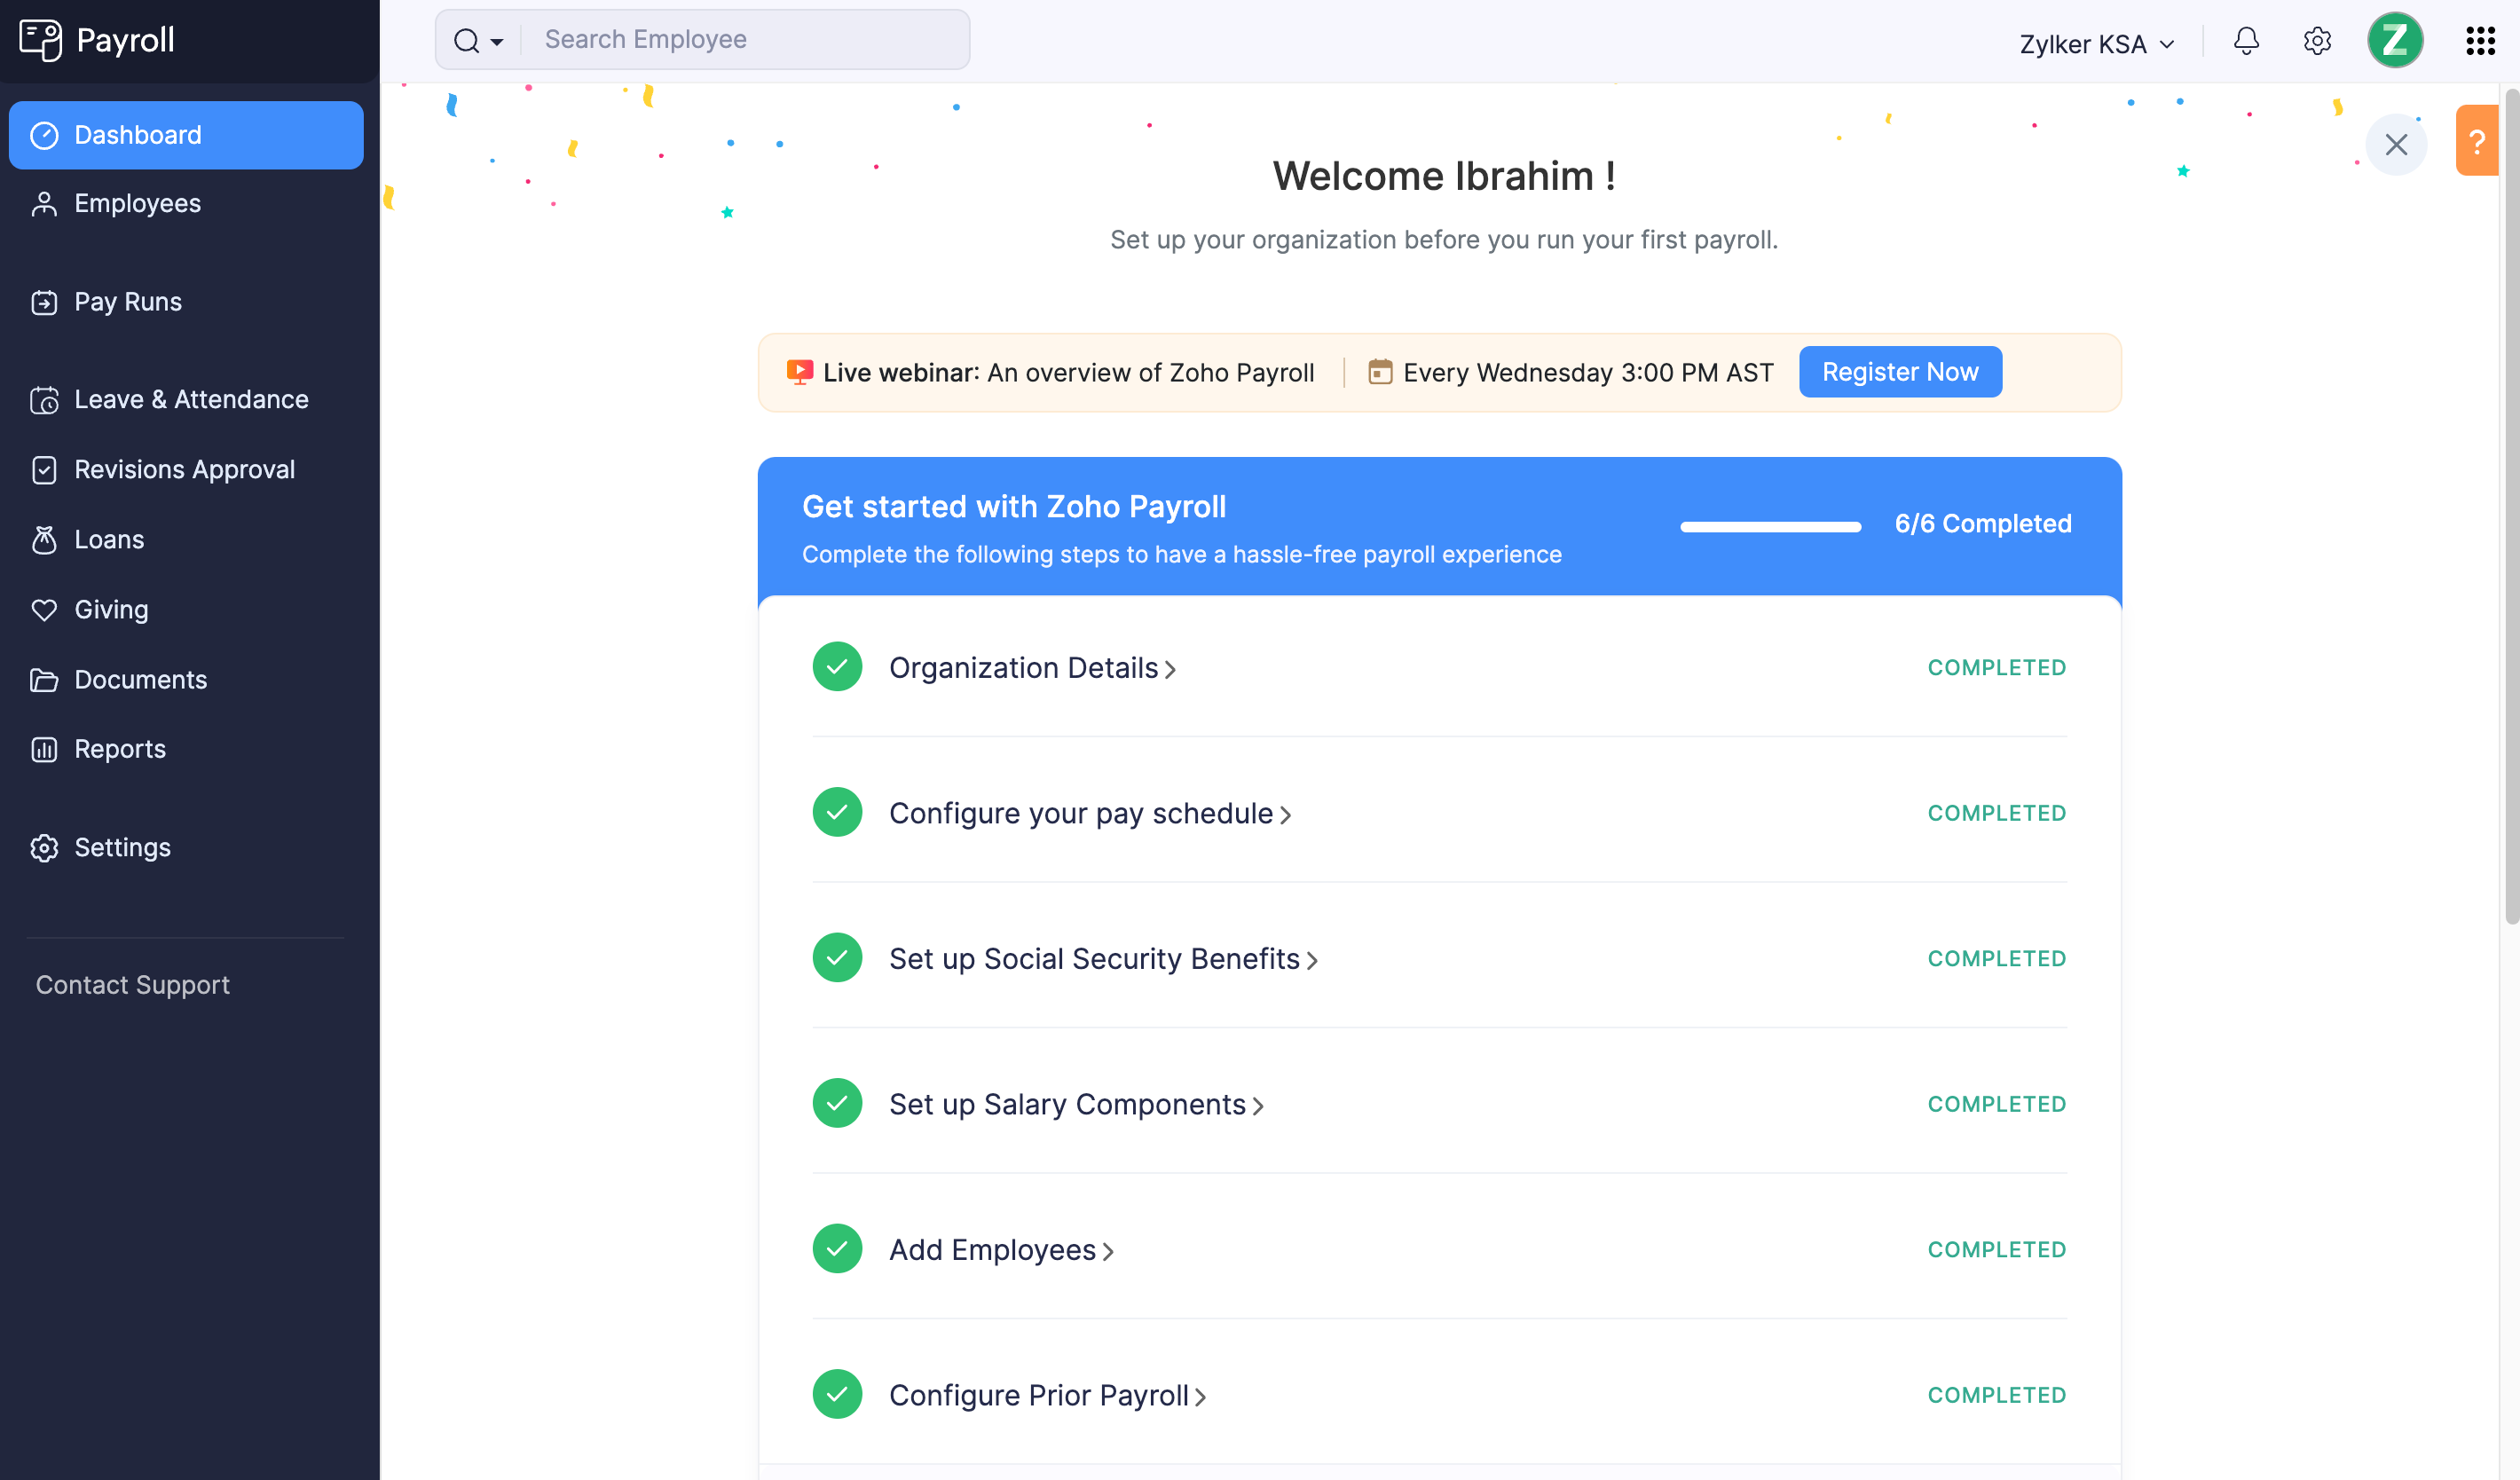This screenshot has height=1480, width=2520.
Task: Click Register Now for the webinar
Action: pos(1899,371)
